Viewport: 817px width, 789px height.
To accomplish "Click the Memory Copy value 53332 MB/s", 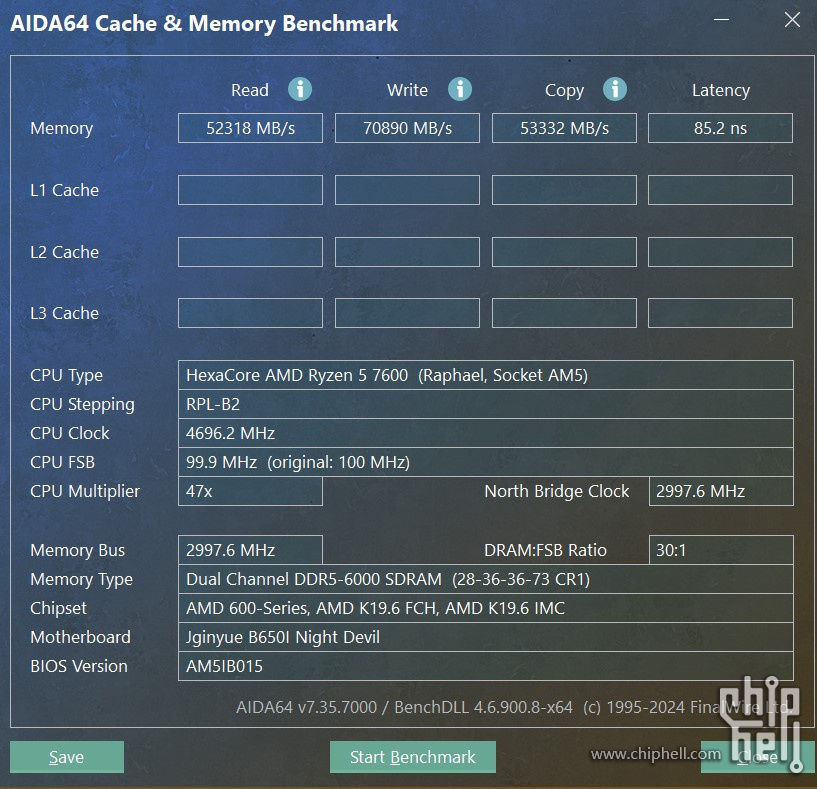I will [x=564, y=128].
